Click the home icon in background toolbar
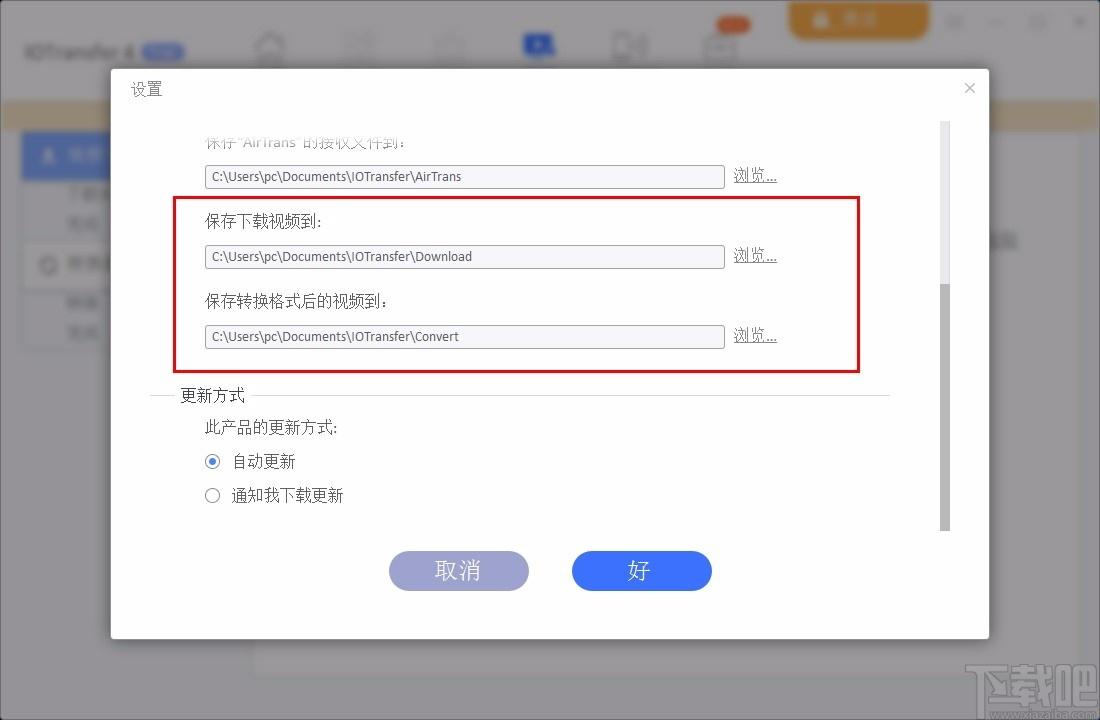The image size is (1100, 720). pyautogui.click(x=270, y=48)
